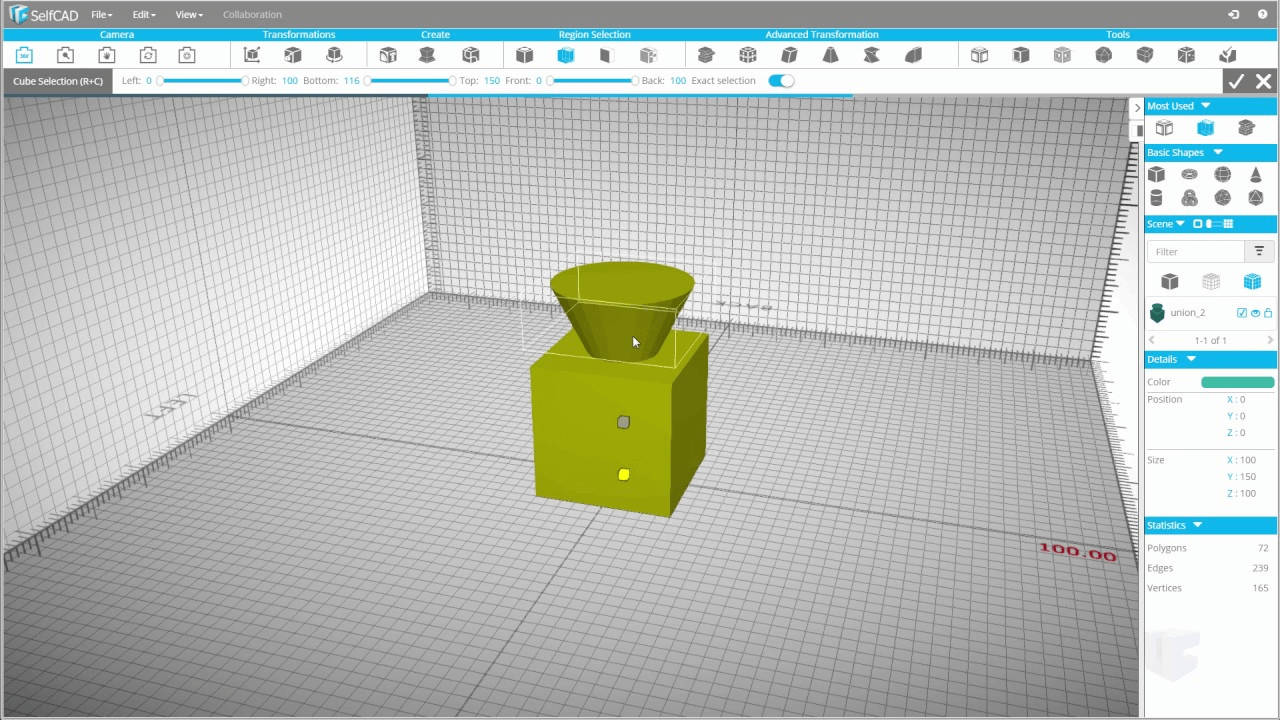Open the File menu

pos(101,14)
